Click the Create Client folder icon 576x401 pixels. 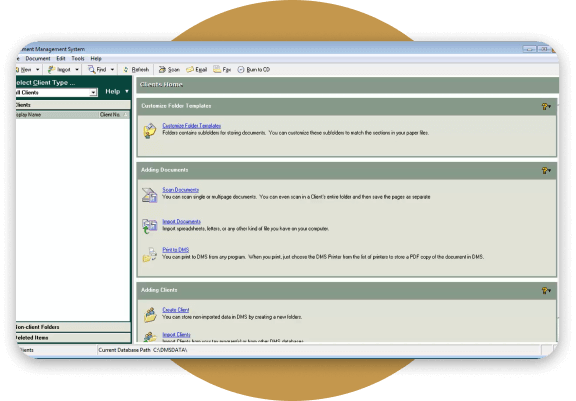pyautogui.click(x=150, y=315)
